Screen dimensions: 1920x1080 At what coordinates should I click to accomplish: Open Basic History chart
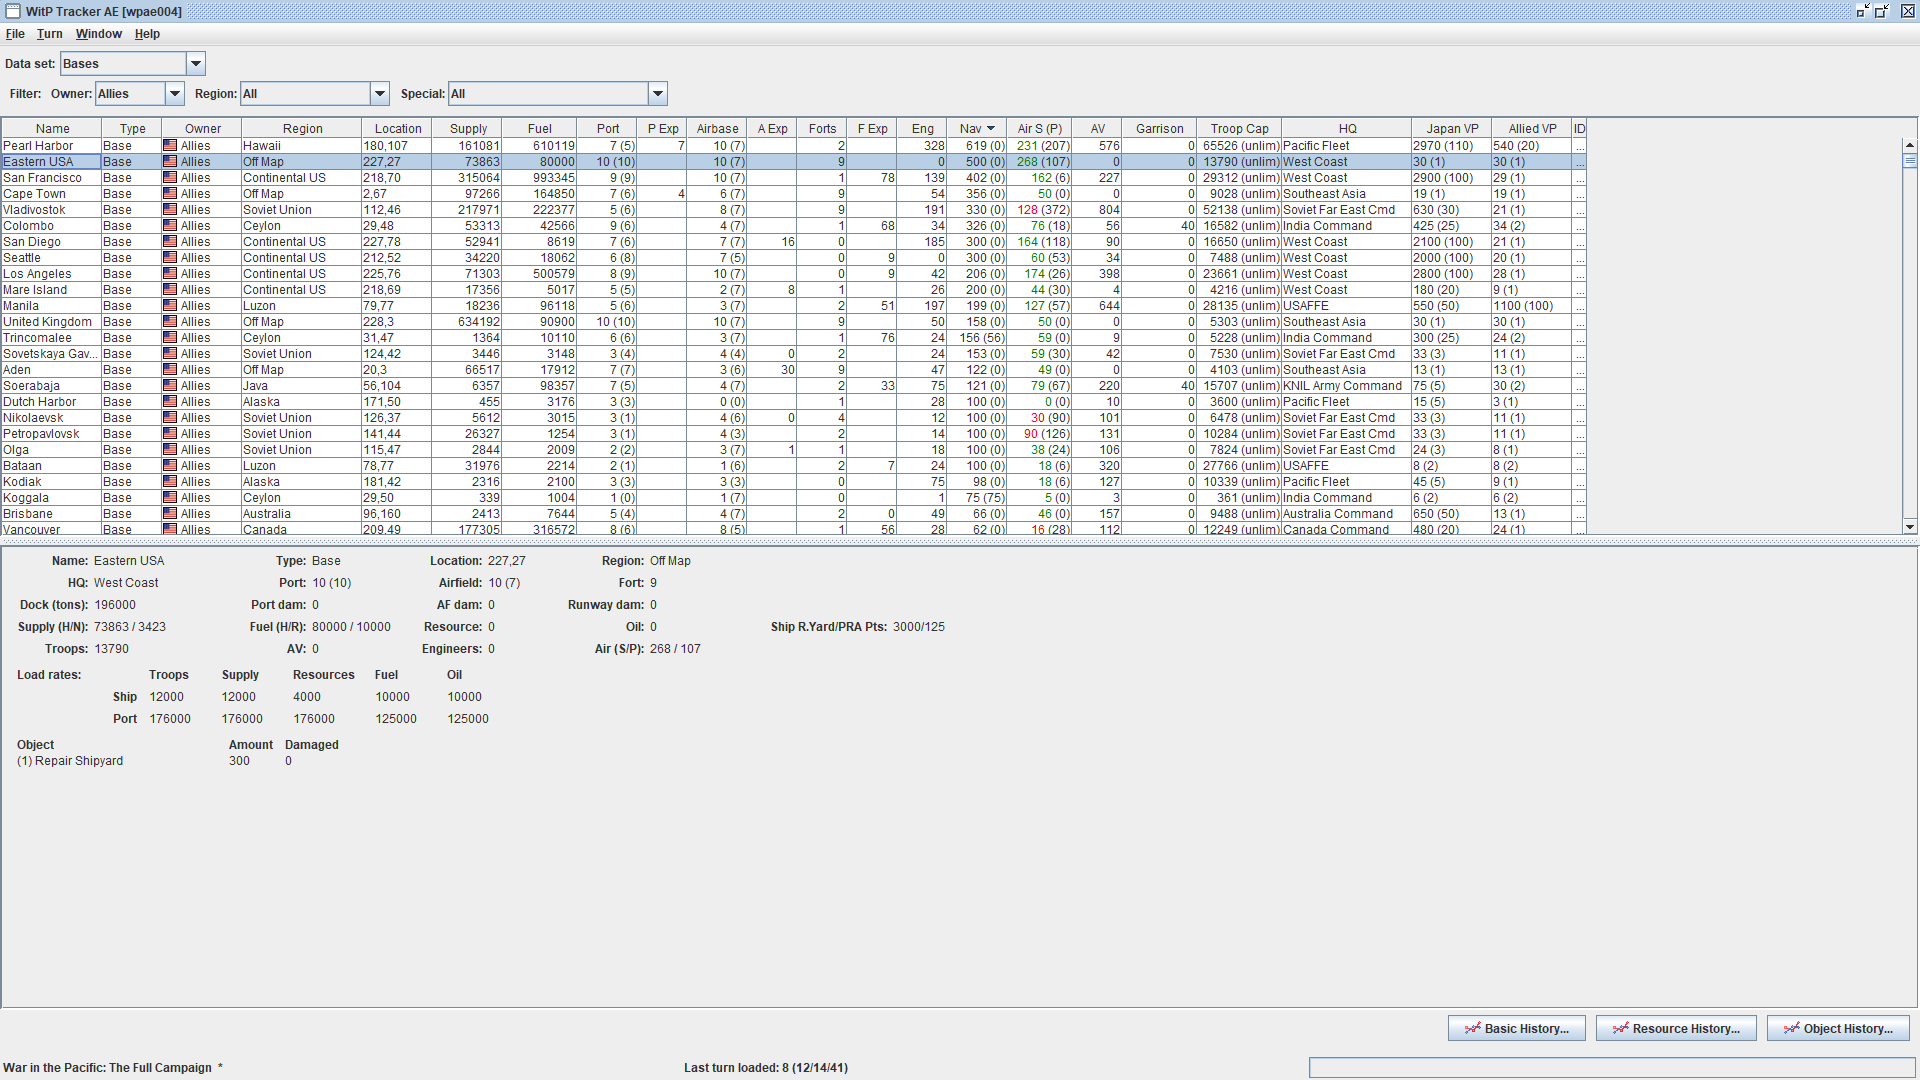point(1517,1029)
